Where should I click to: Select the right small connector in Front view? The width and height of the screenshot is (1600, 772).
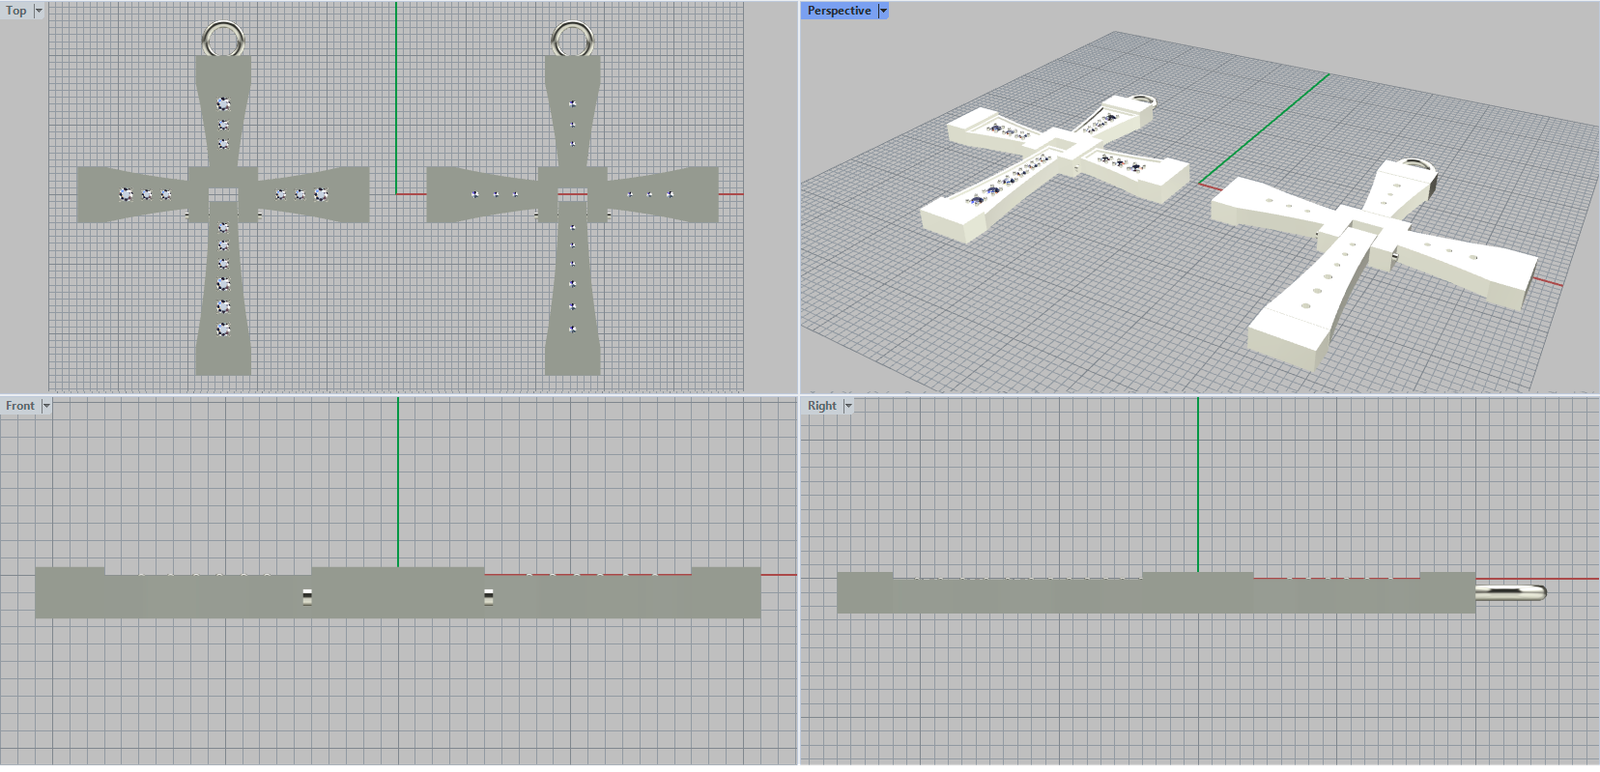(x=488, y=597)
